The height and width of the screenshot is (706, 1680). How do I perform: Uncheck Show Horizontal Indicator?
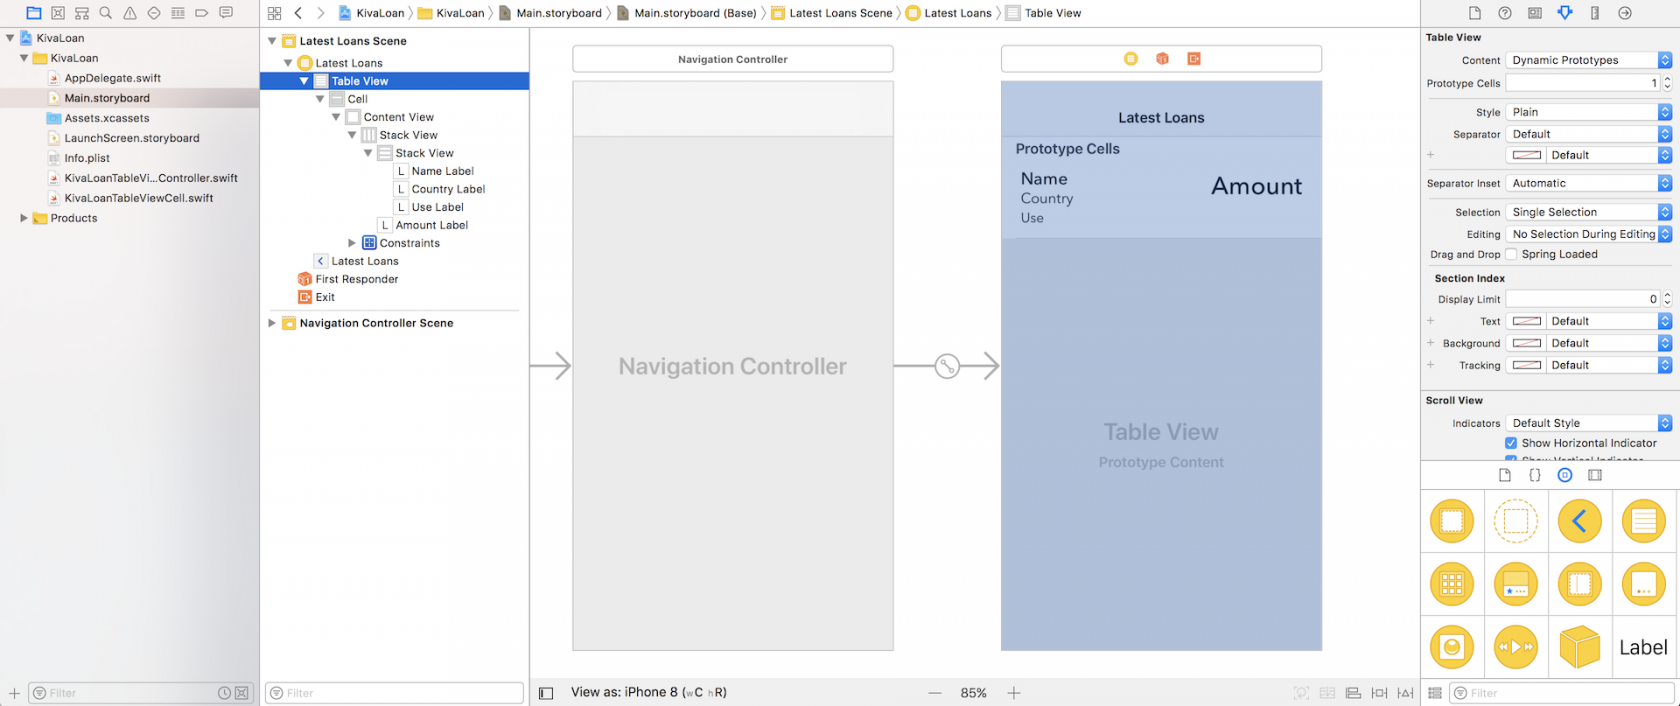(1511, 443)
